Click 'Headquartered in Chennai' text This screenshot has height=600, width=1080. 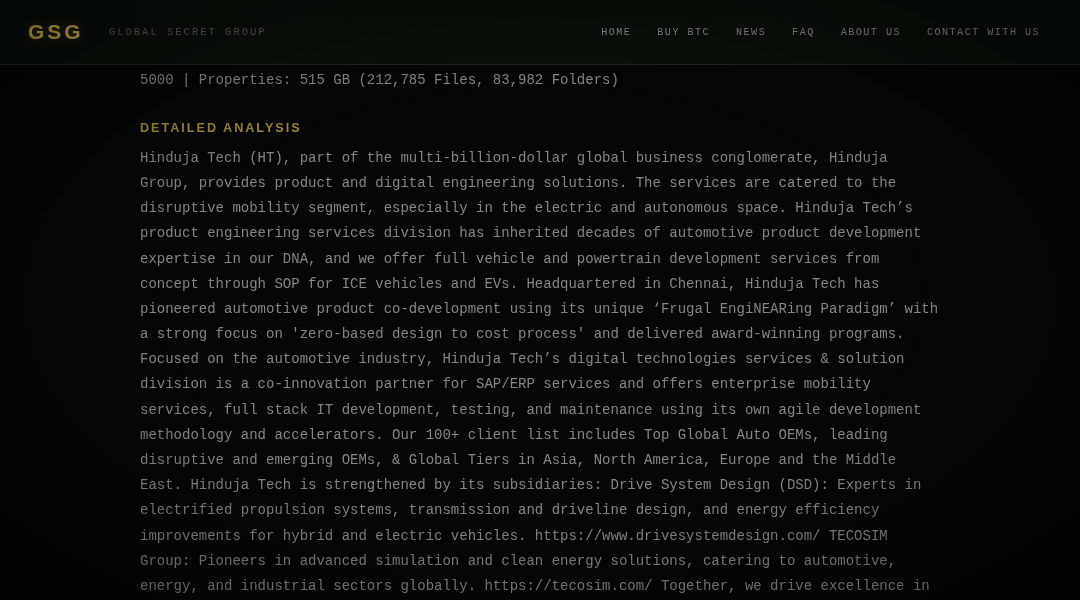click(x=627, y=284)
